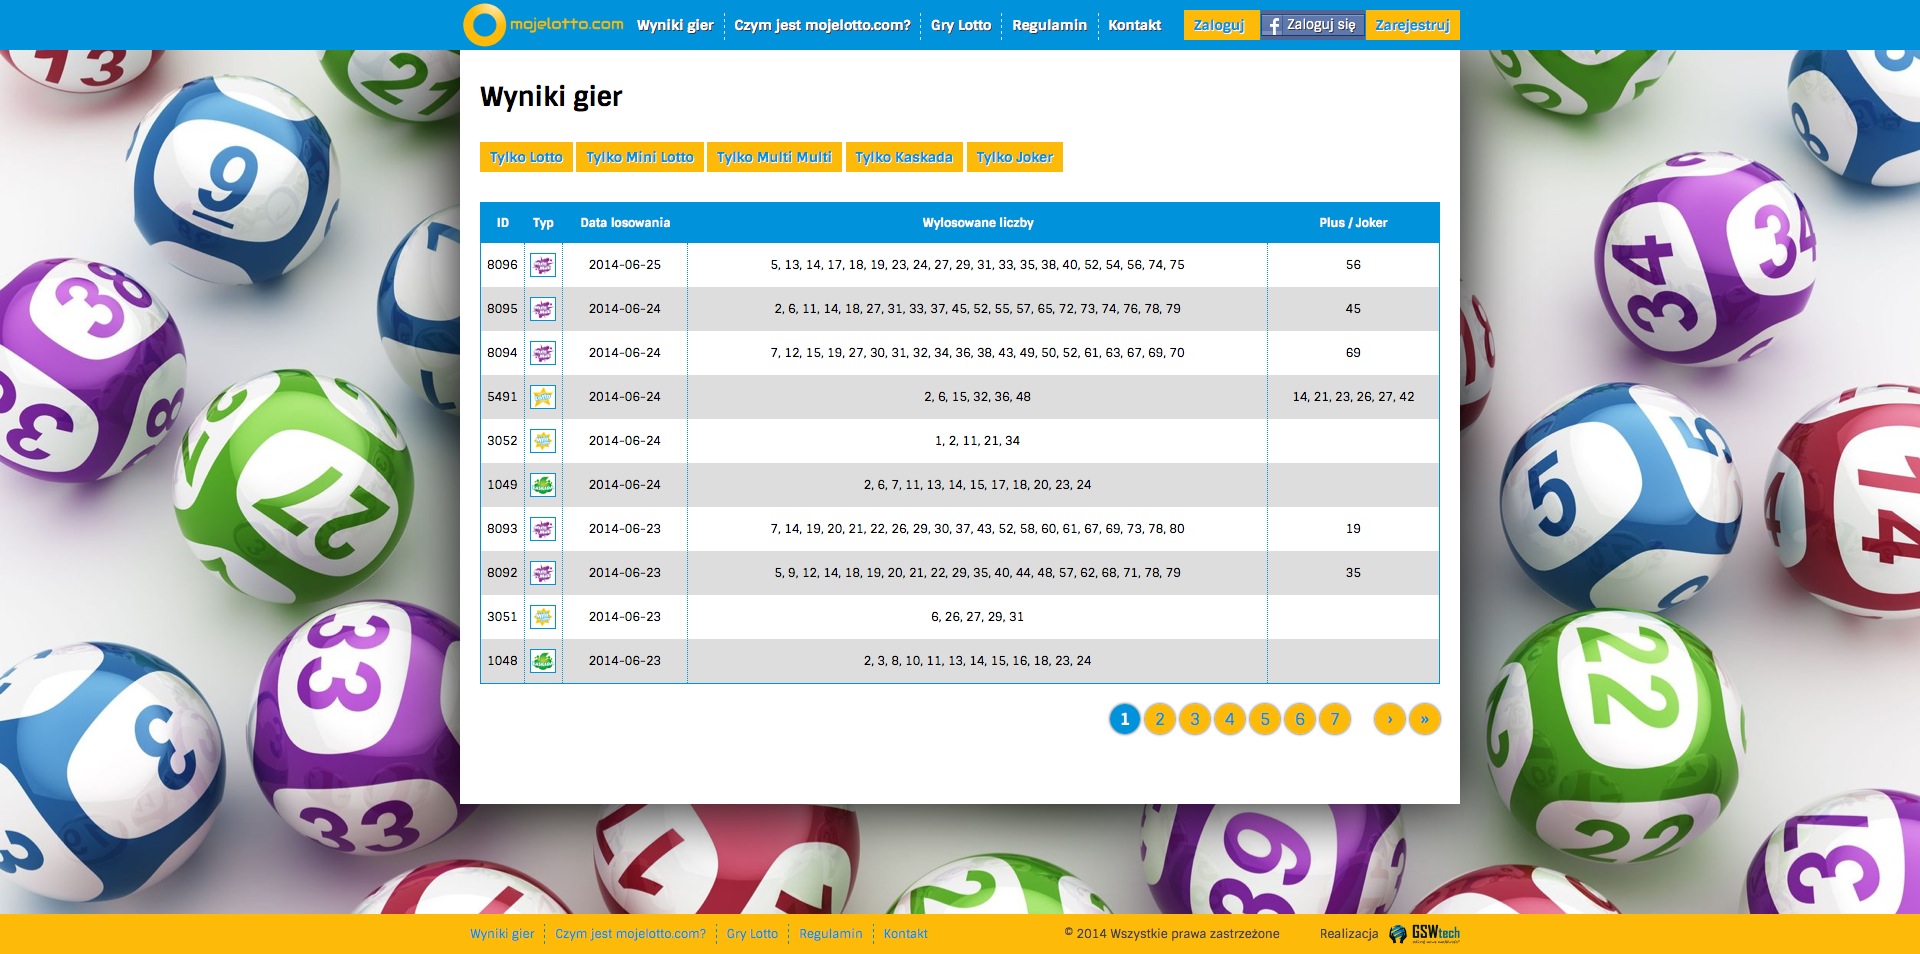Open Gry Lotto in top navigation
The width and height of the screenshot is (1920, 954).
click(961, 25)
